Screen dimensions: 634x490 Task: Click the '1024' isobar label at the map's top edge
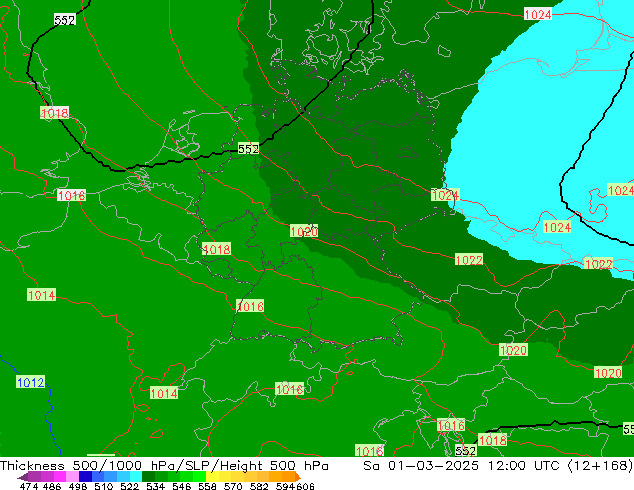point(538,15)
